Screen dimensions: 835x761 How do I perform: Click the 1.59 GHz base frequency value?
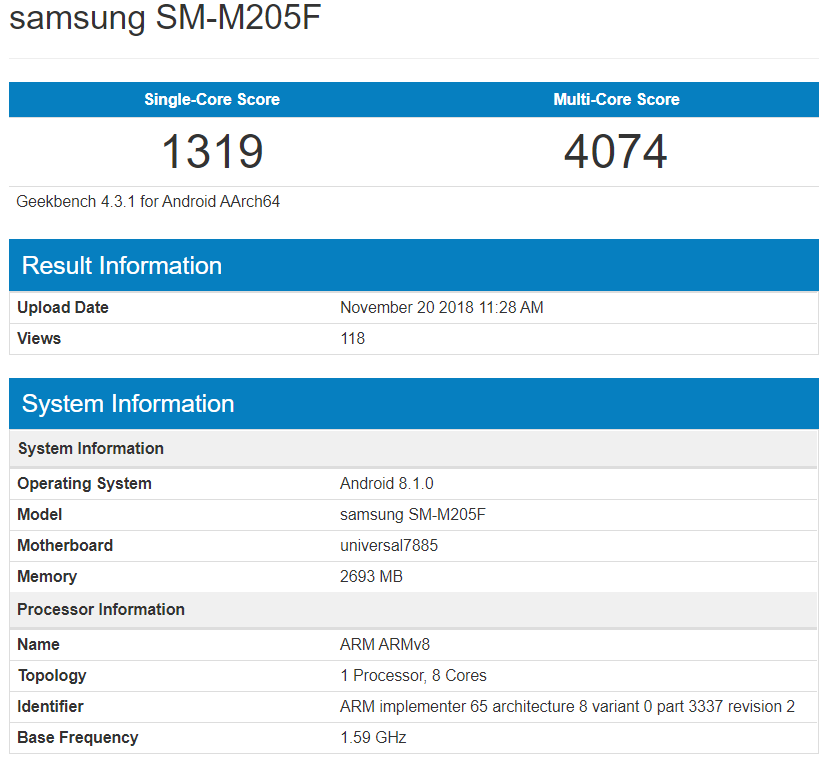click(x=373, y=737)
